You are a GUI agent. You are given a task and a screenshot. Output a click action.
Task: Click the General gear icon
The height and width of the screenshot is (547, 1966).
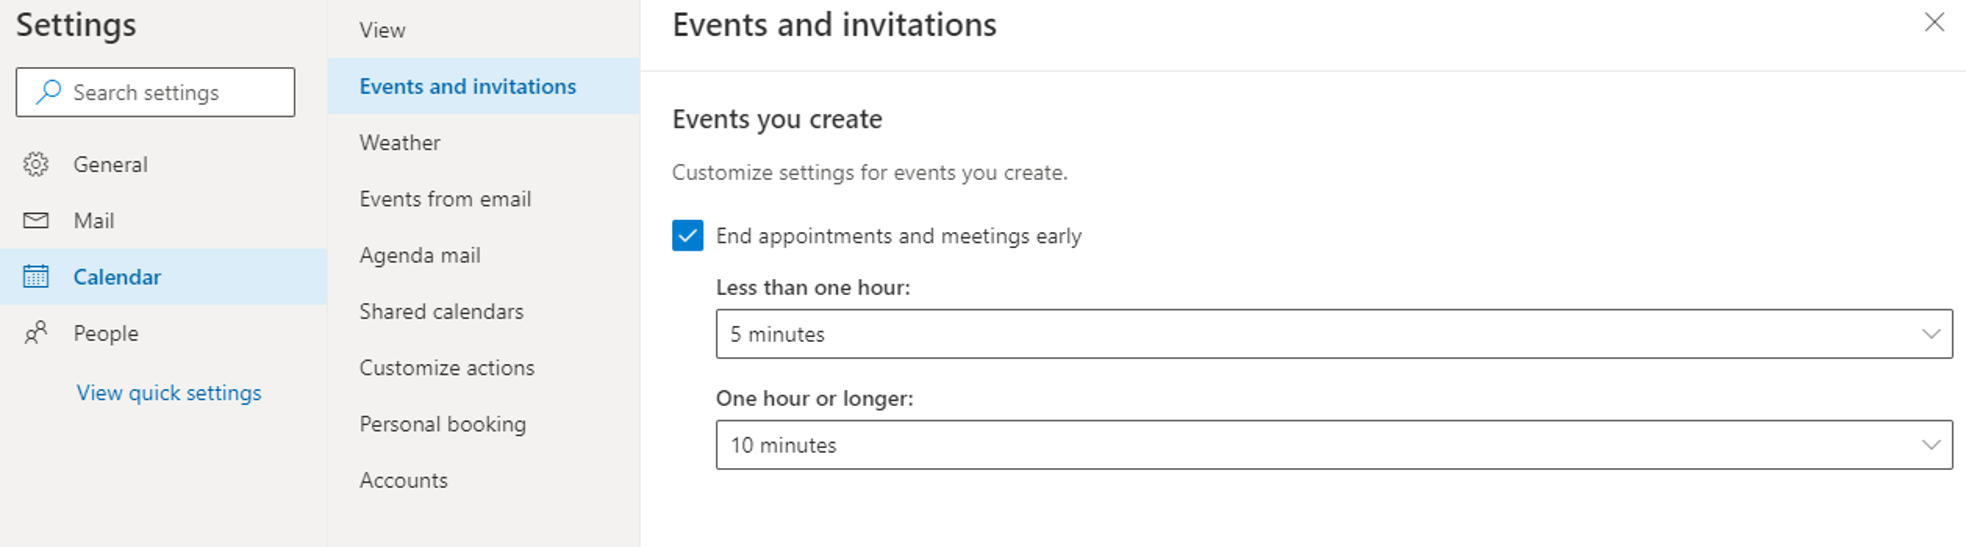36,164
